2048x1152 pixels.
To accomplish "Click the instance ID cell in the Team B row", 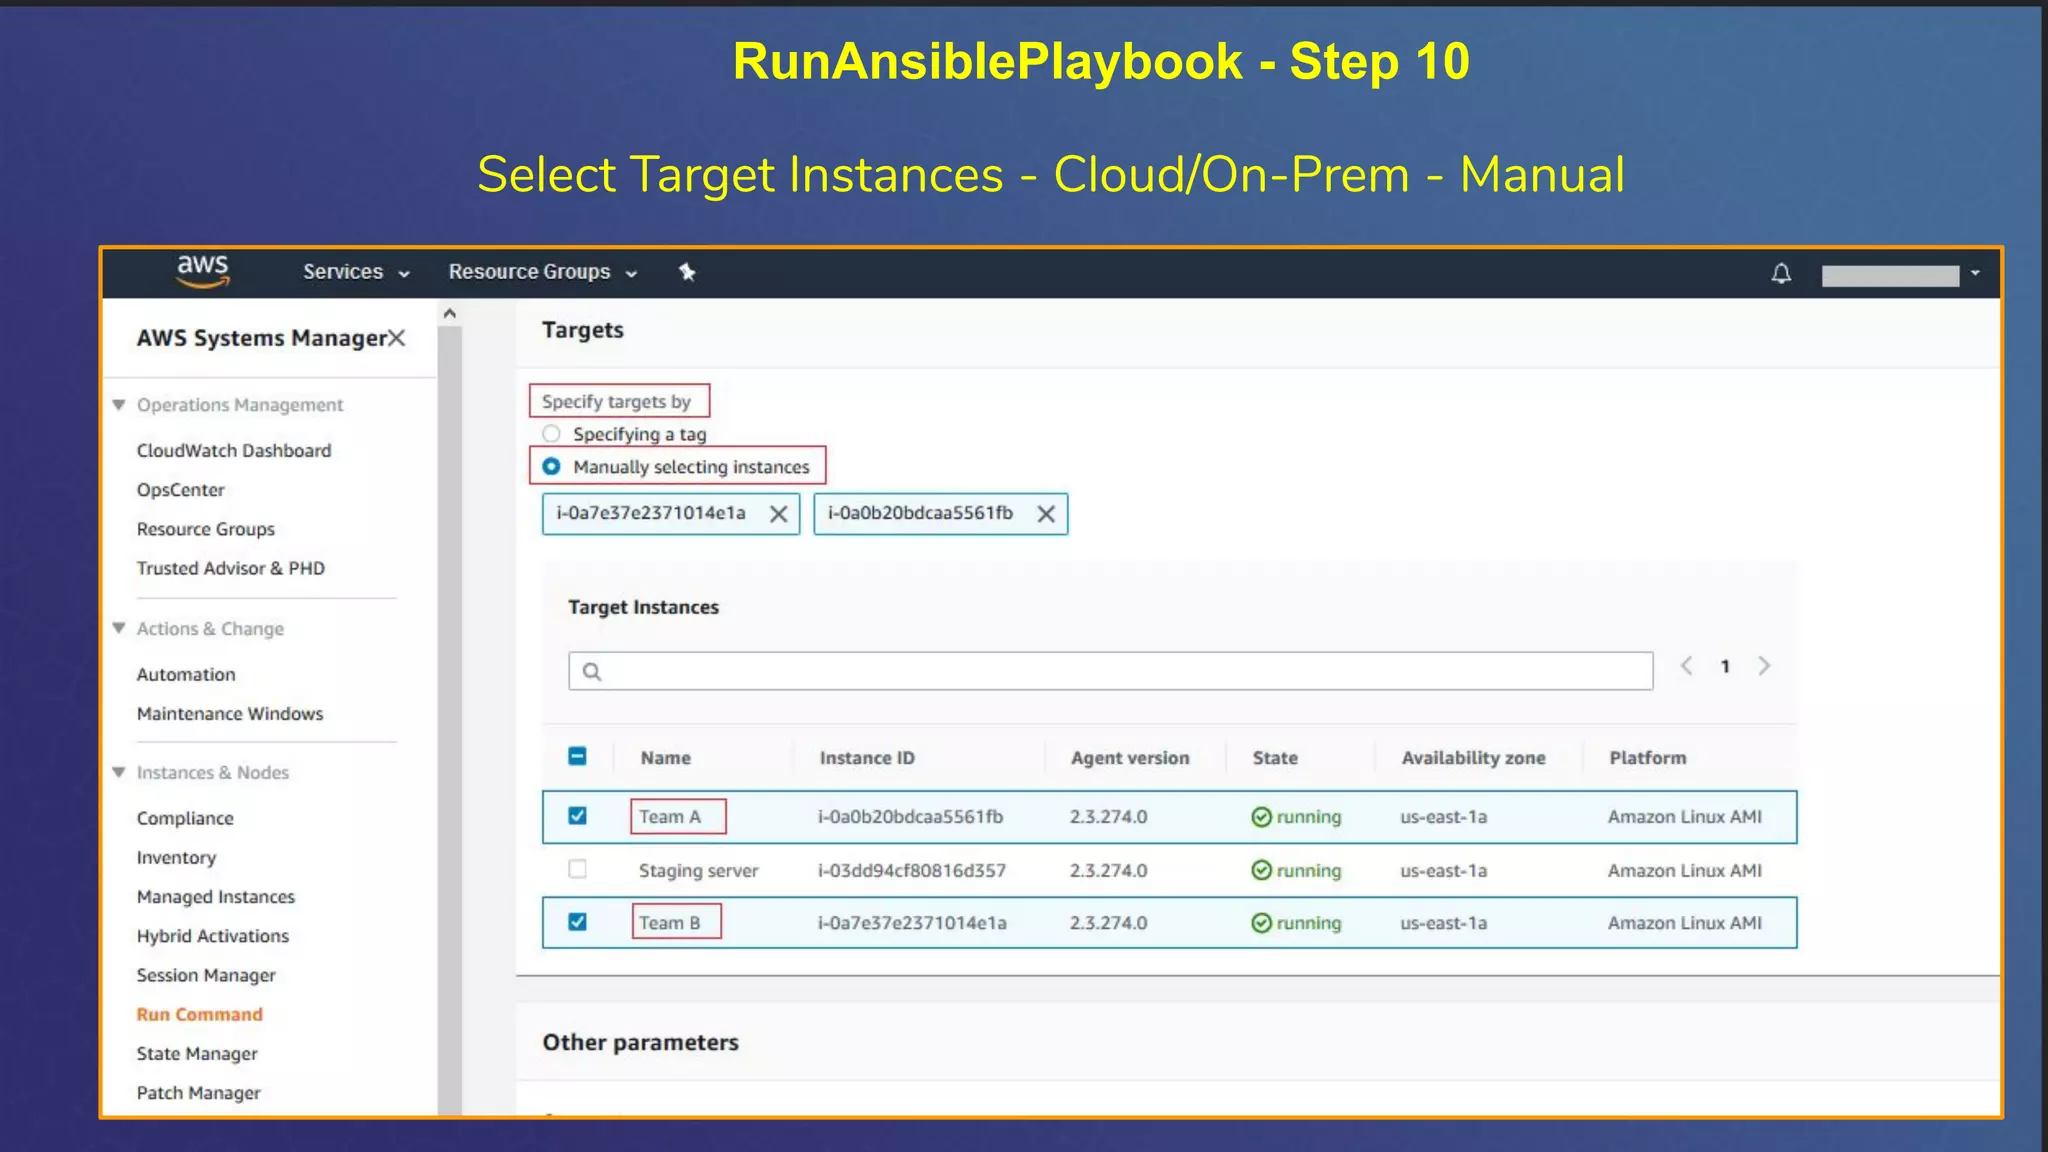I will pyautogui.click(x=912, y=923).
